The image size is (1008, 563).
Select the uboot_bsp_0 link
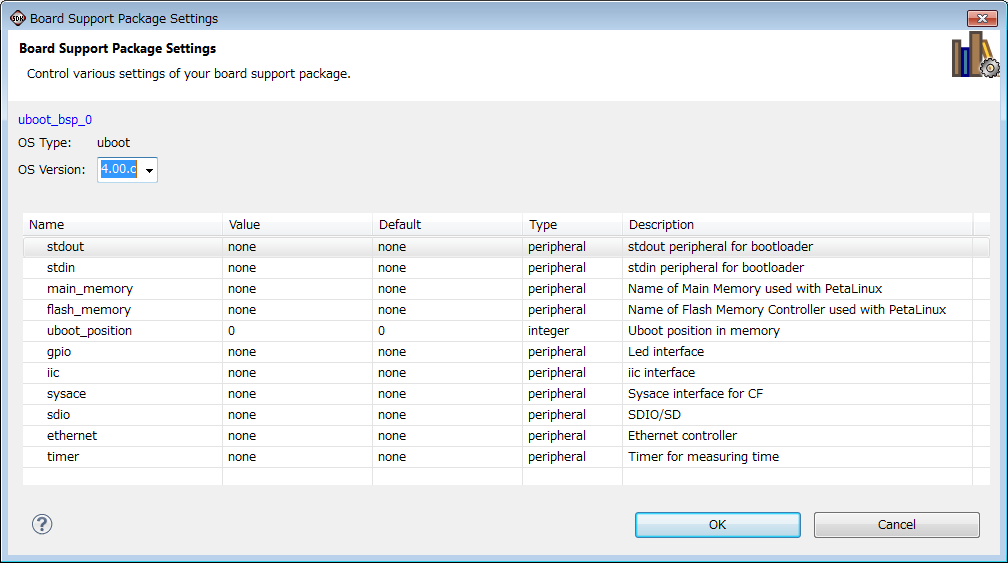[55, 120]
